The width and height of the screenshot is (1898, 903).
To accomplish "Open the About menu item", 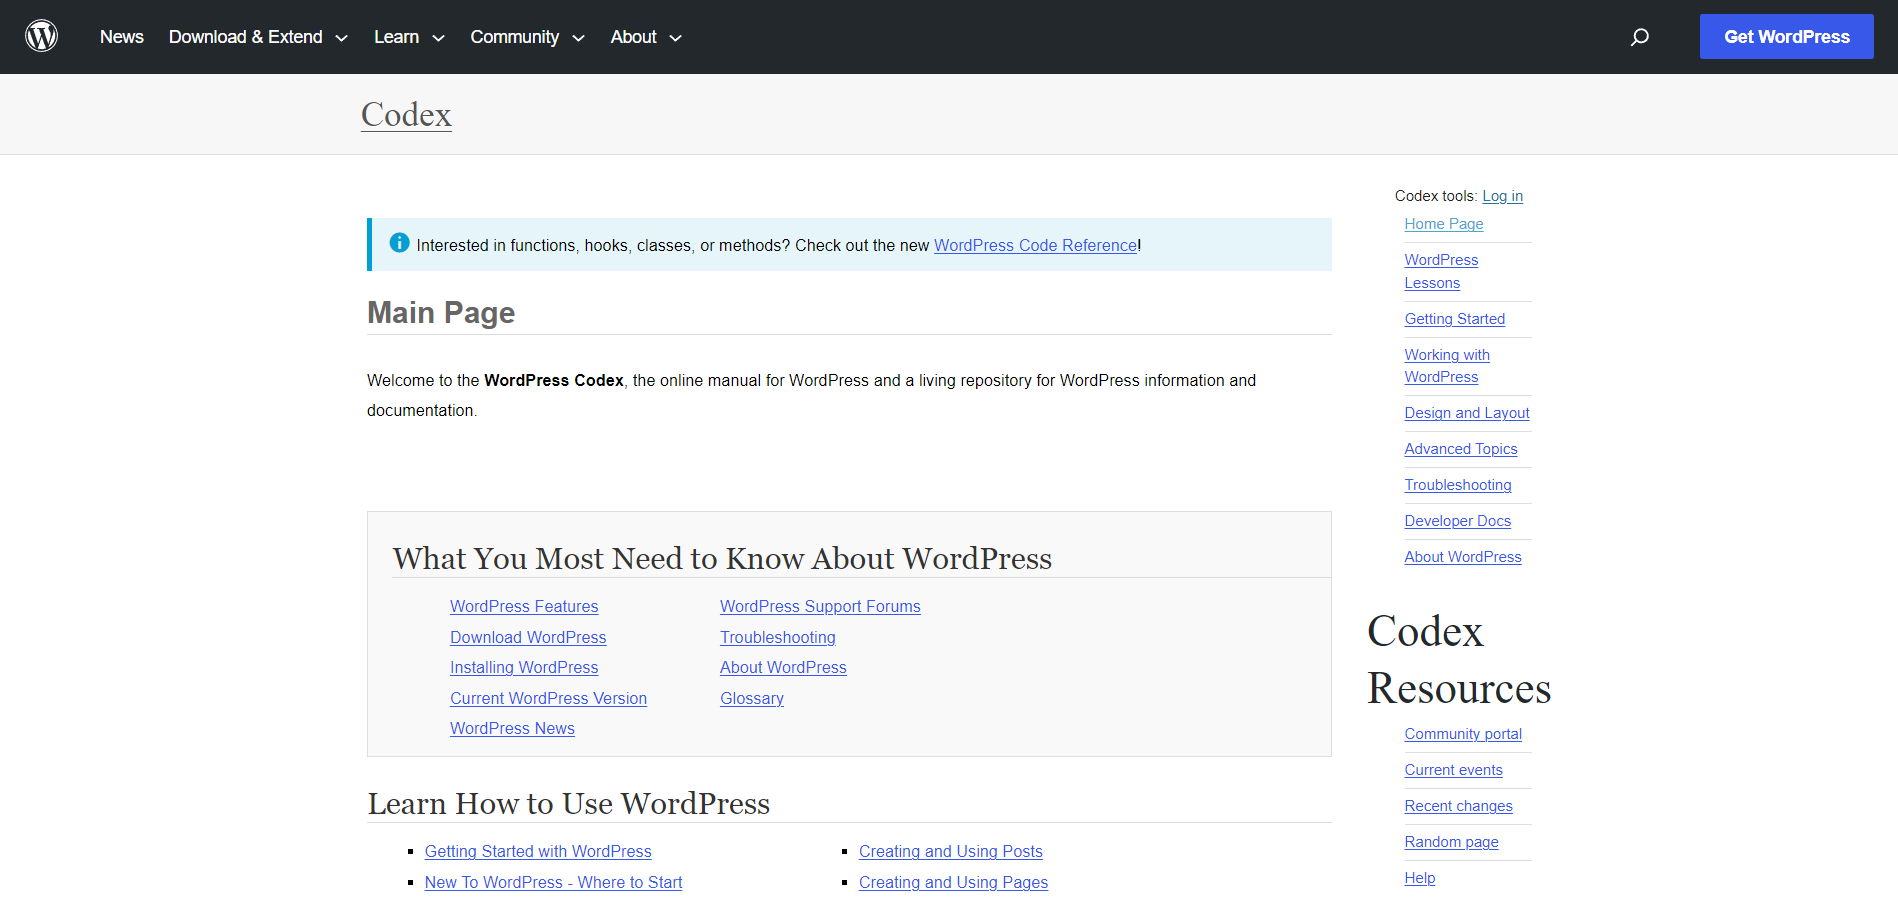I will pos(634,37).
